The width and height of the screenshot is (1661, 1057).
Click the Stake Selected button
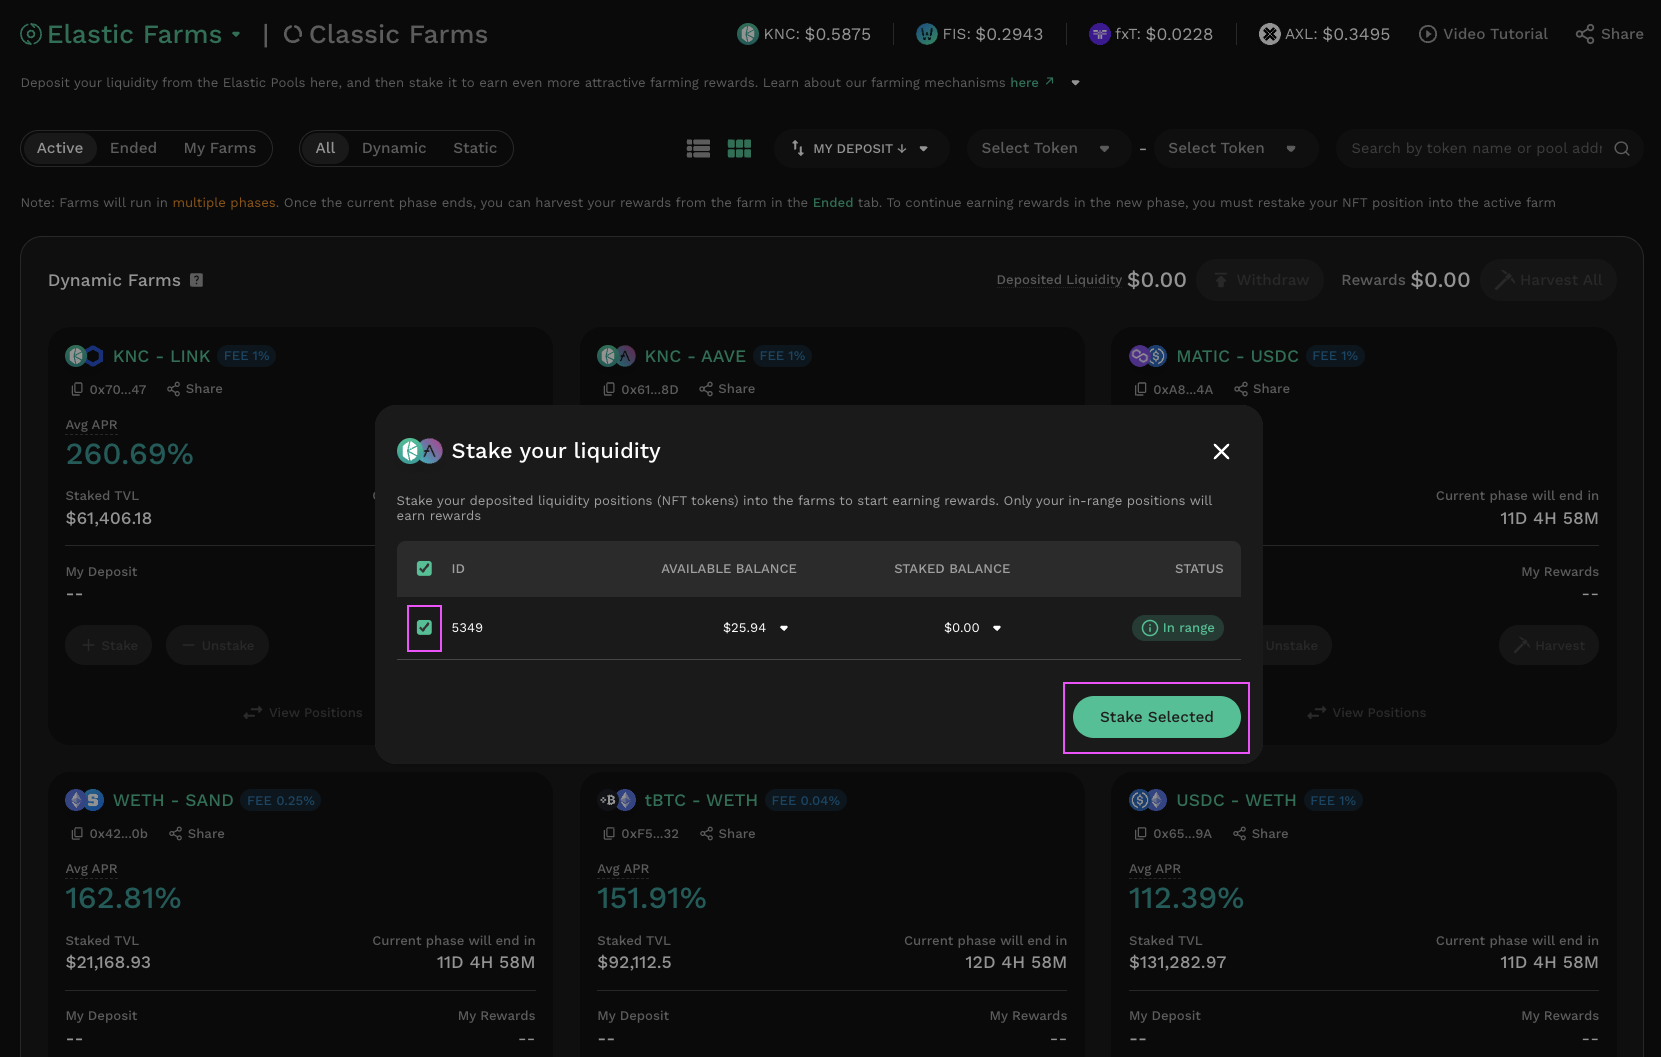(x=1156, y=717)
